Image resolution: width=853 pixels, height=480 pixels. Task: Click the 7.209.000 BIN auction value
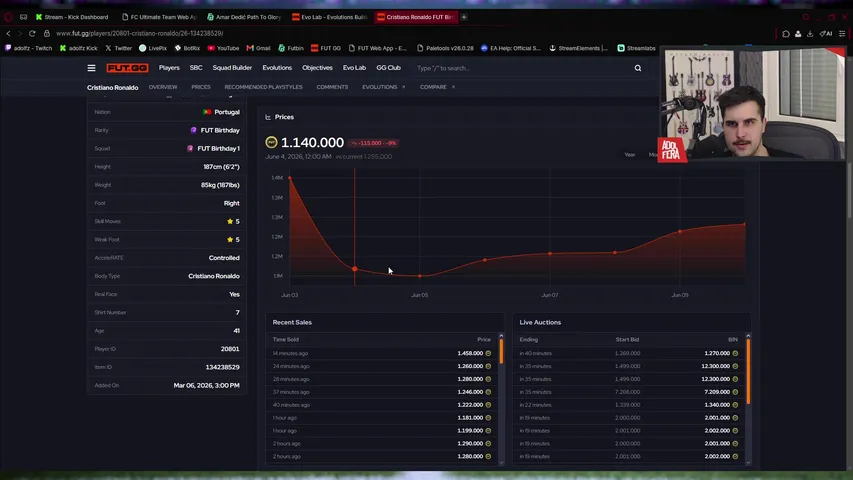716,392
